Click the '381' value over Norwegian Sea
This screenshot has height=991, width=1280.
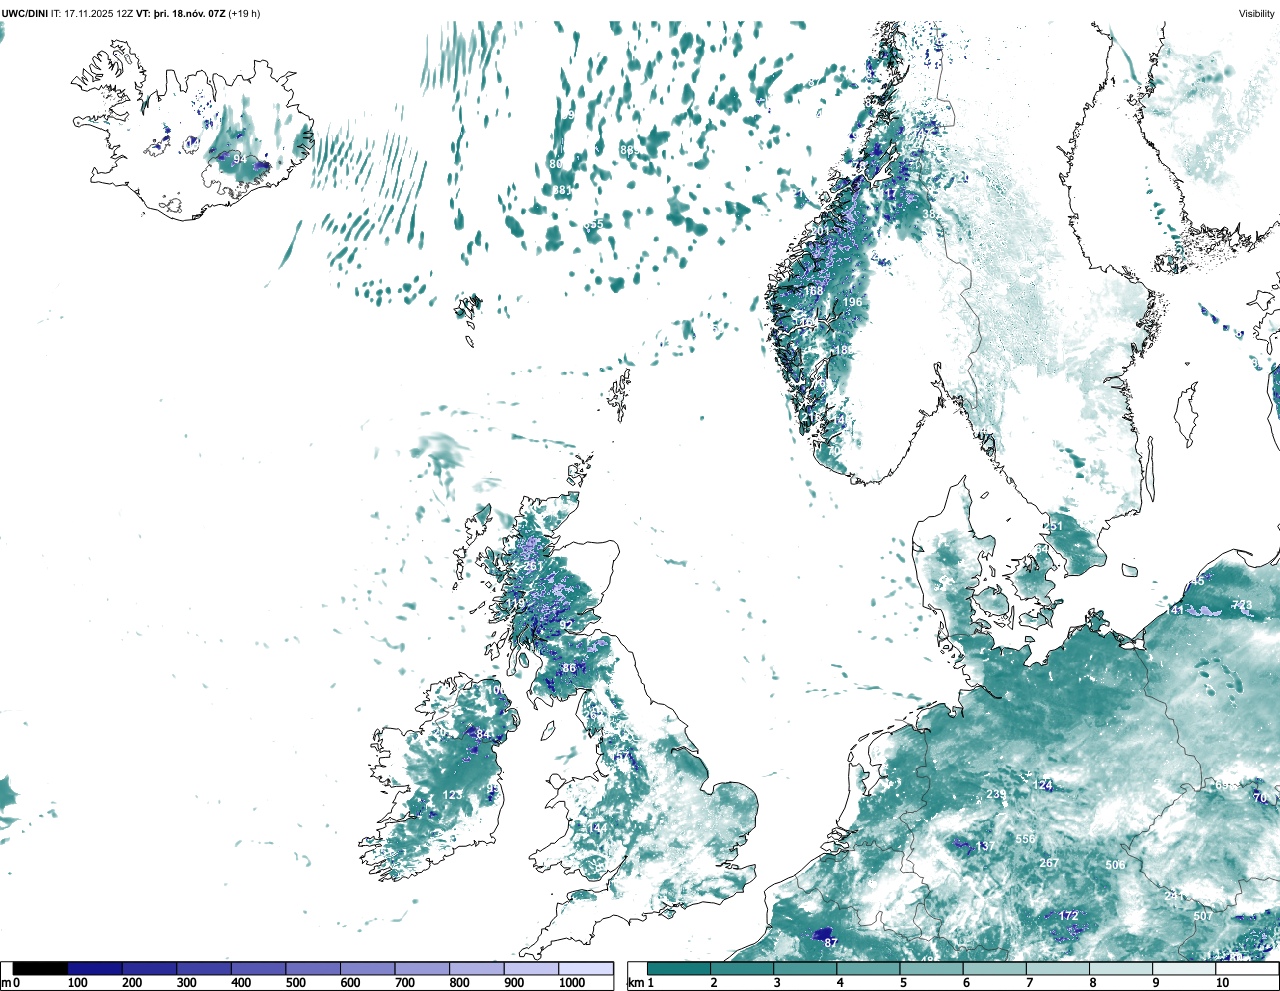(562, 190)
